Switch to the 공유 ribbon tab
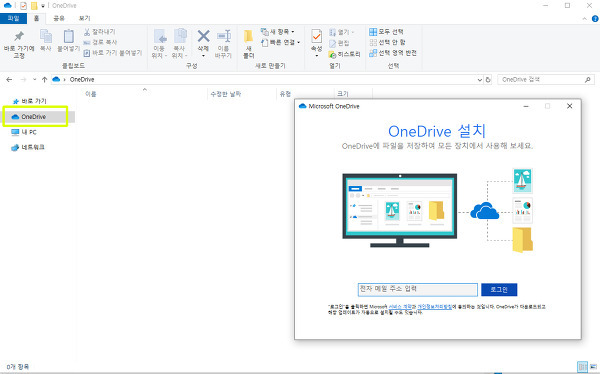 (59, 18)
